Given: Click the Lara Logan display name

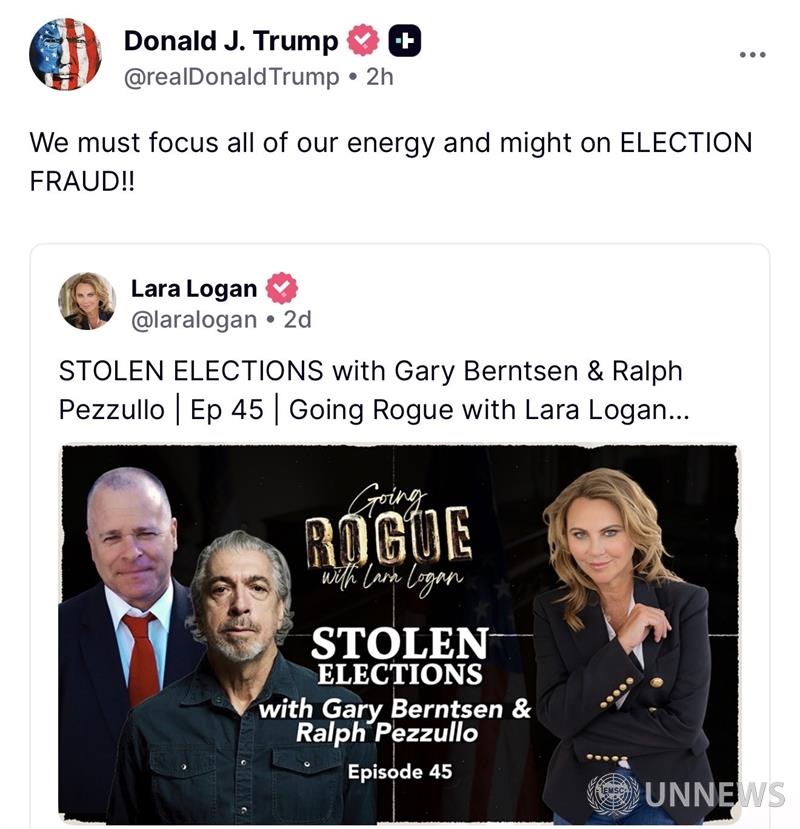Looking at the screenshot, I should 194,289.
